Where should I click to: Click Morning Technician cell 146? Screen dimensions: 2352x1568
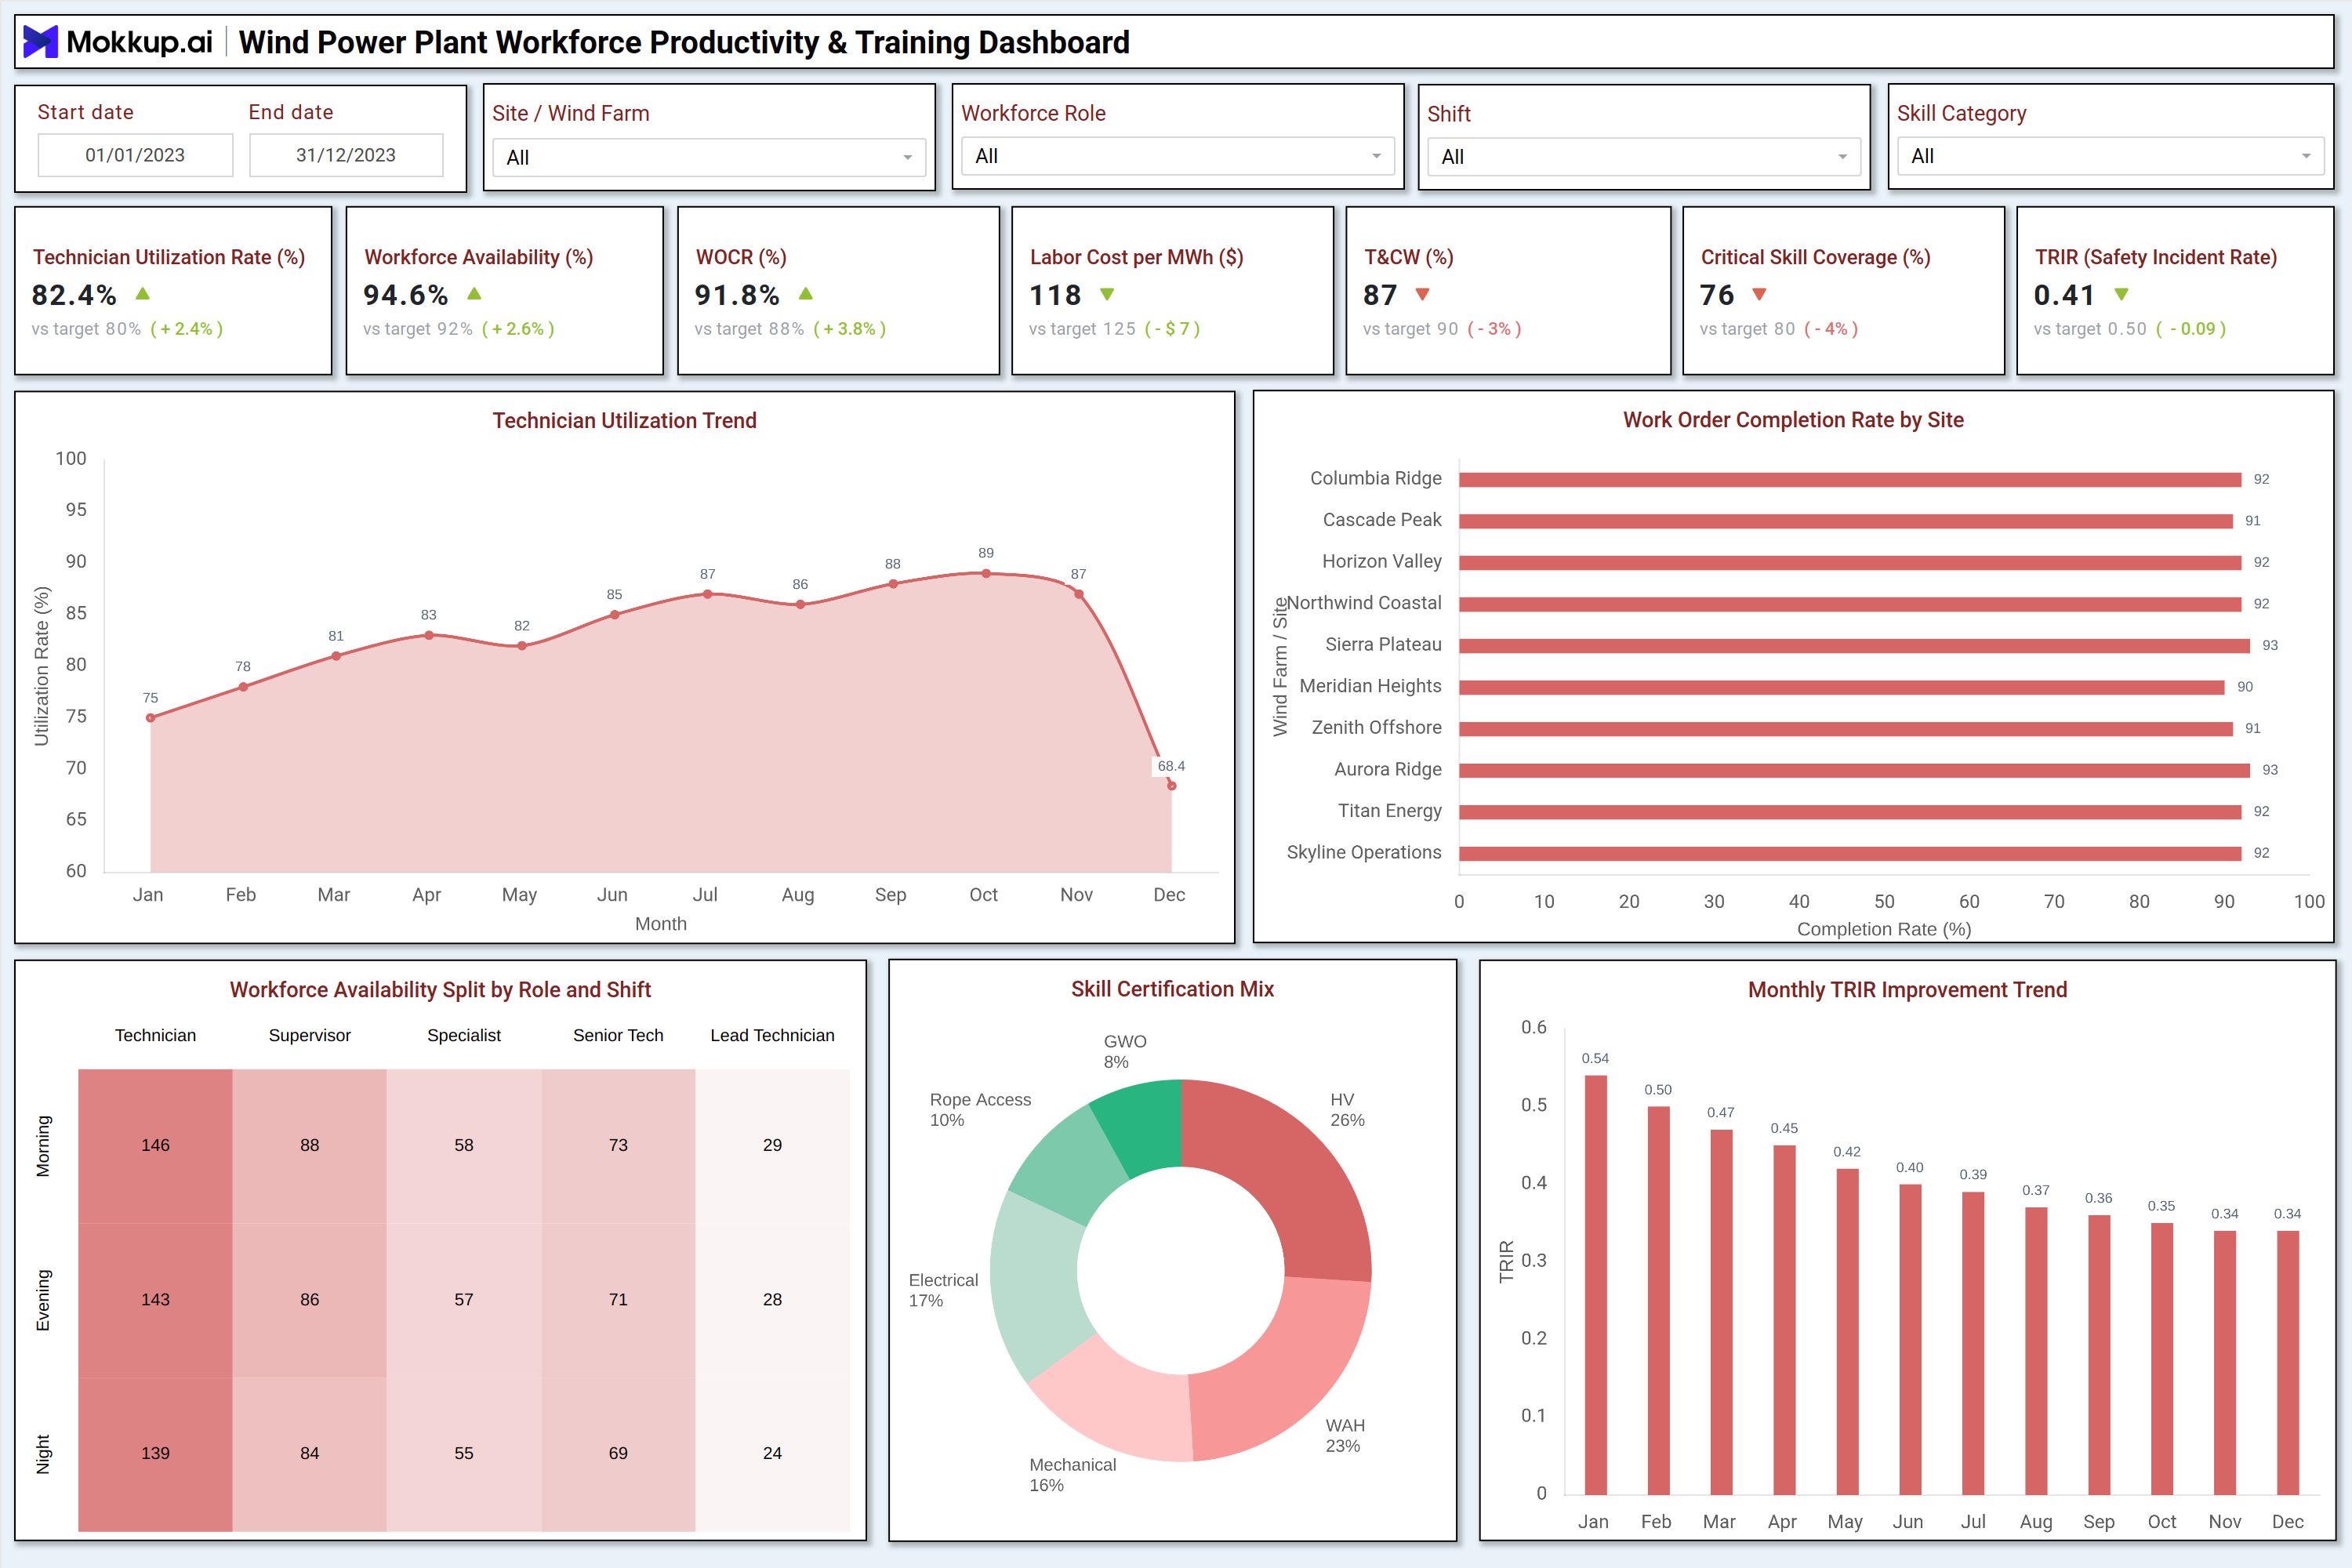pyautogui.click(x=155, y=1146)
